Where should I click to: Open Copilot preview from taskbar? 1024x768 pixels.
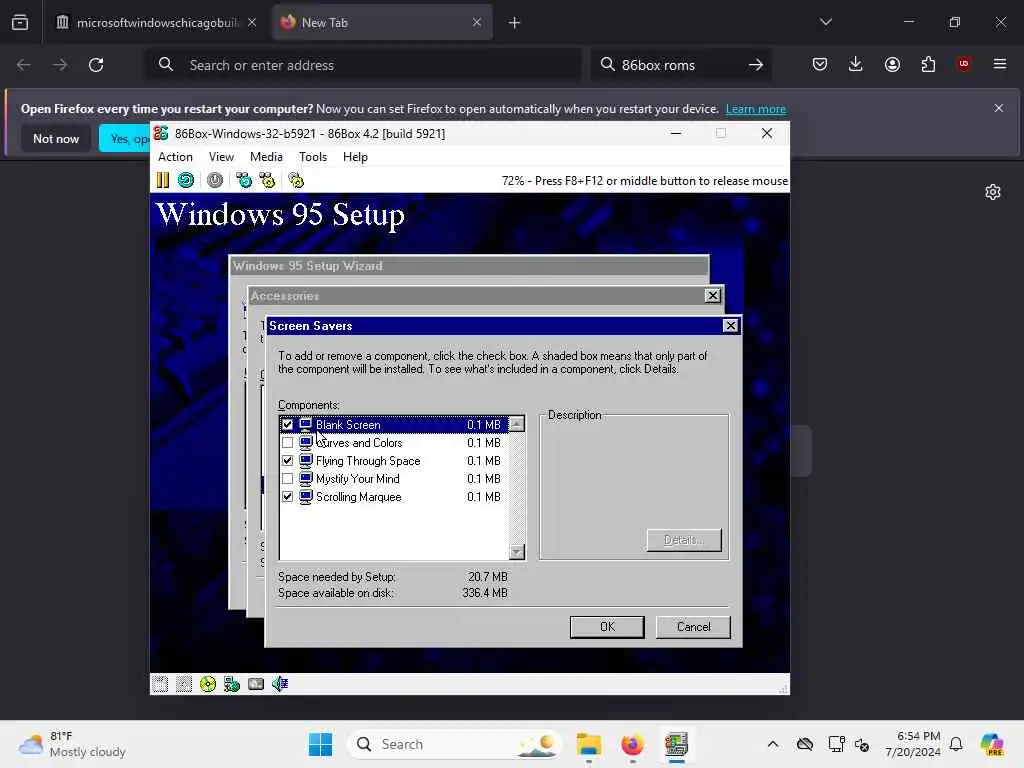coord(993,744)
